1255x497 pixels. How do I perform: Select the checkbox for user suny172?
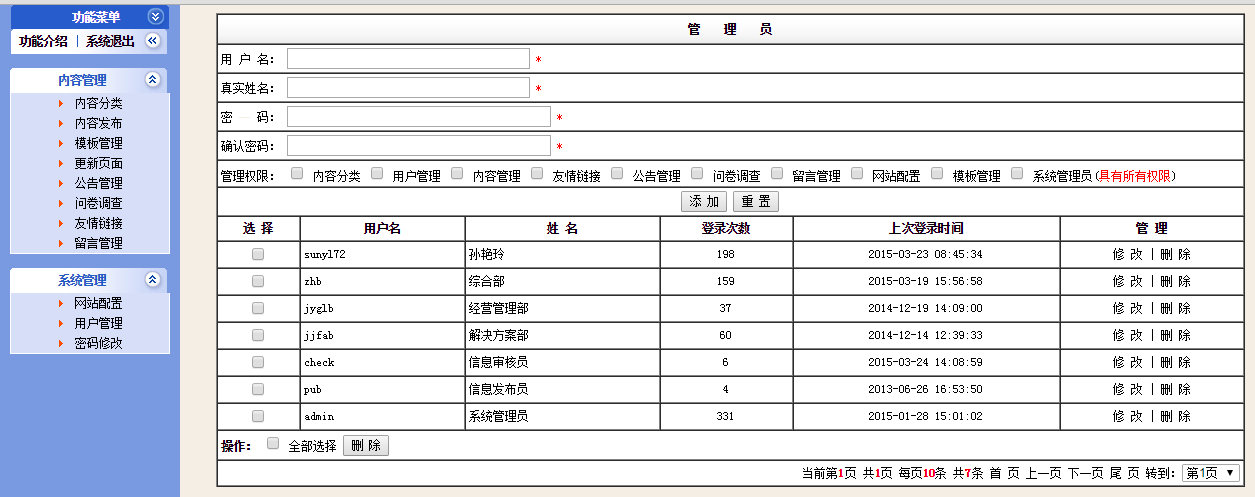click(258, 254)
